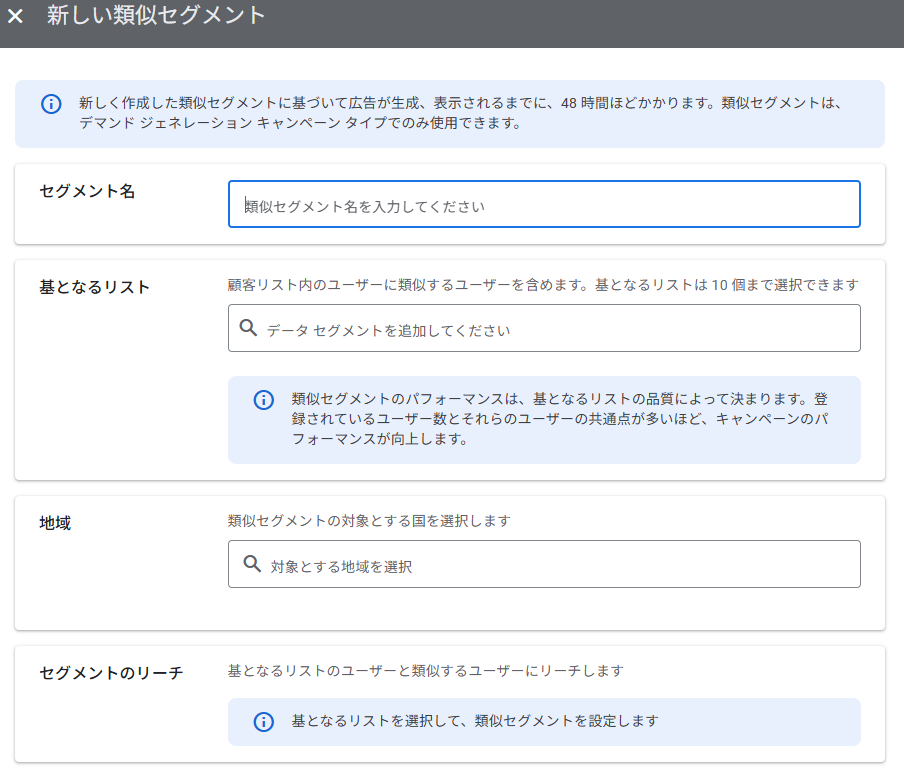Click the セグメント名 section label

tap(87, 191)
